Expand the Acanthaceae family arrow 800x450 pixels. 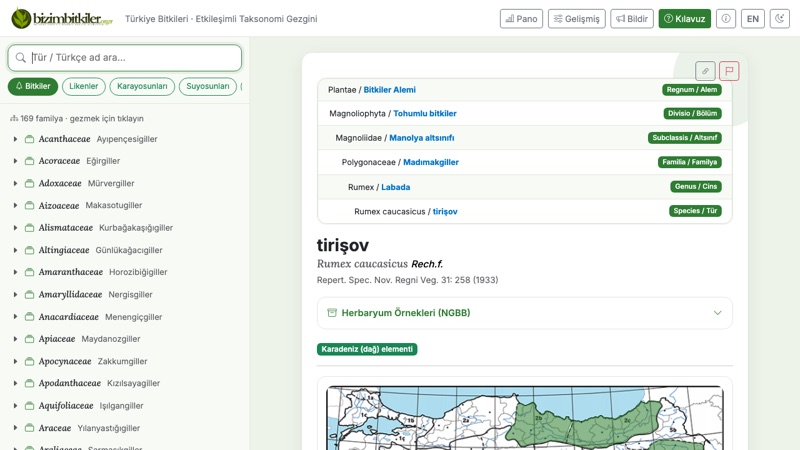tap(15, 139)
